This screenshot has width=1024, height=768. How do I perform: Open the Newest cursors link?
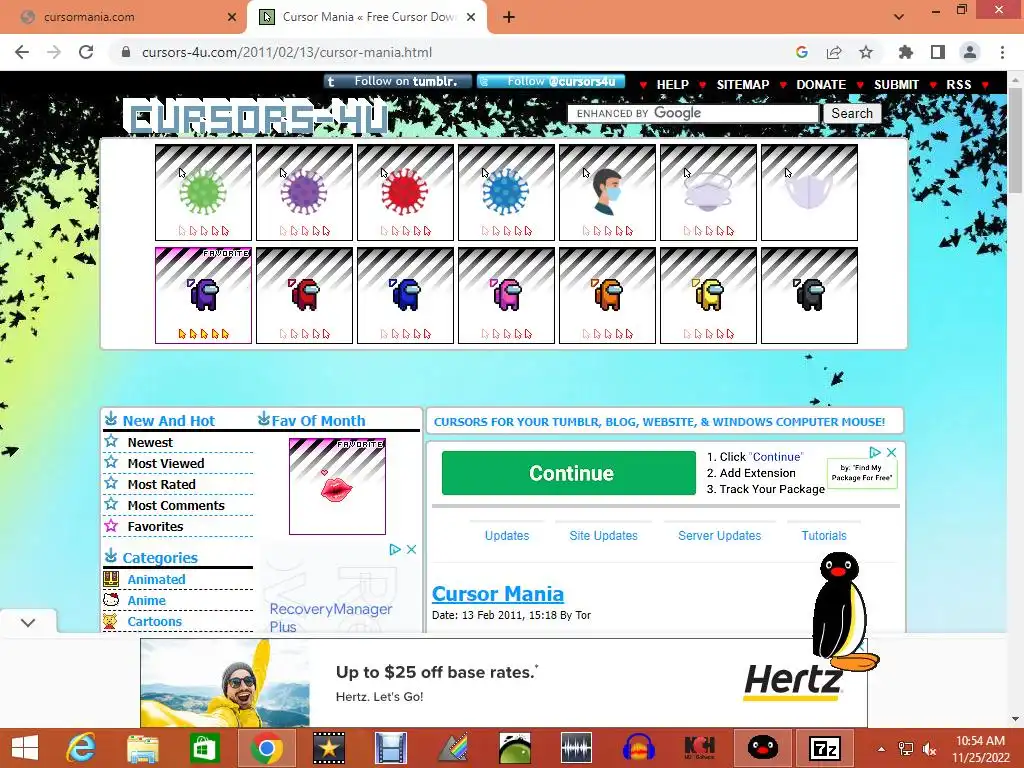tap(150, 443)
